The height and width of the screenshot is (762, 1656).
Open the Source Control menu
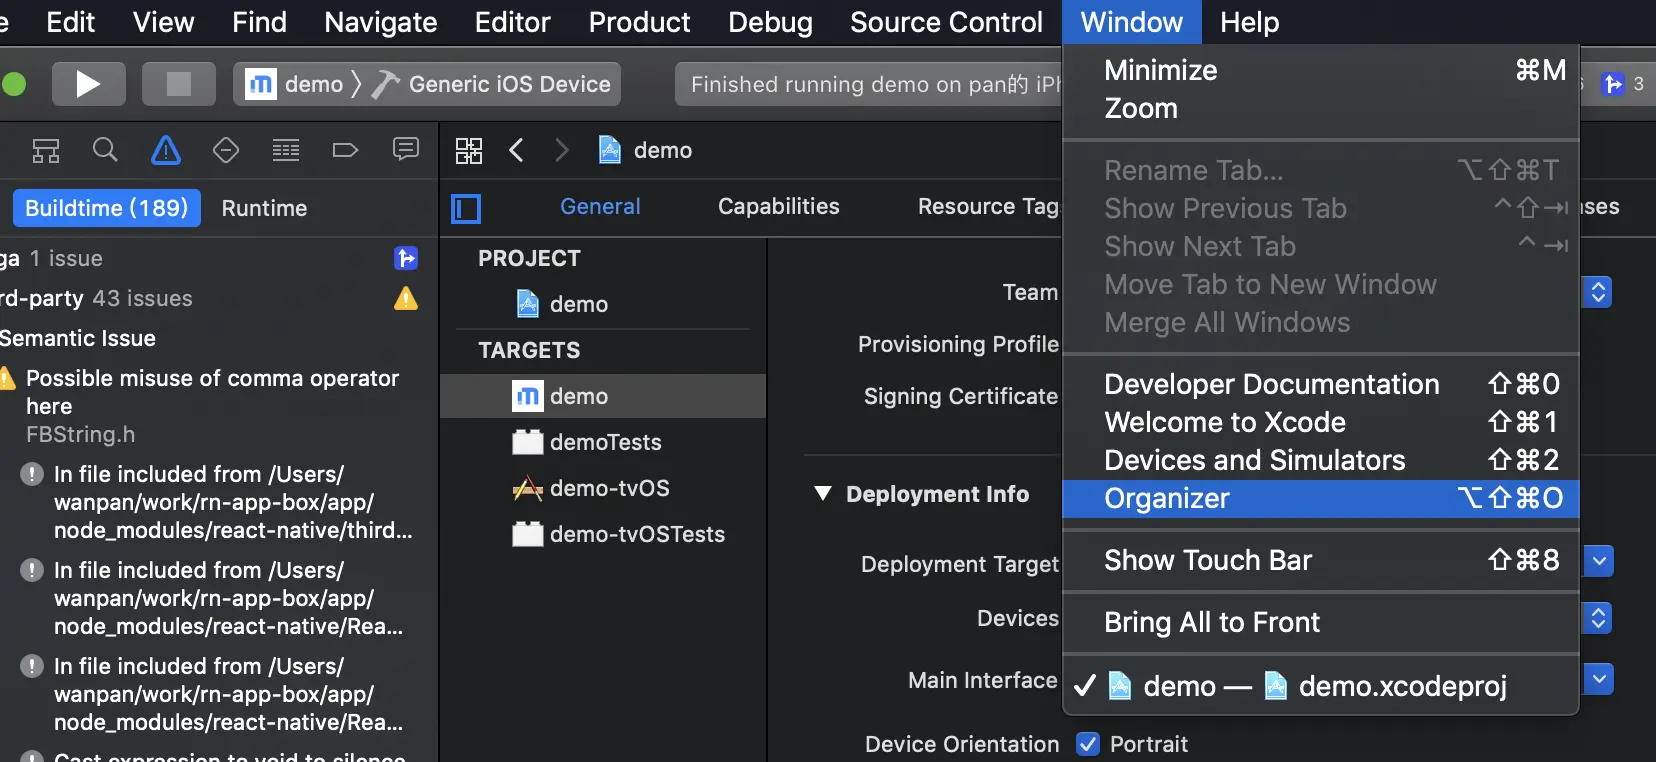946,22
